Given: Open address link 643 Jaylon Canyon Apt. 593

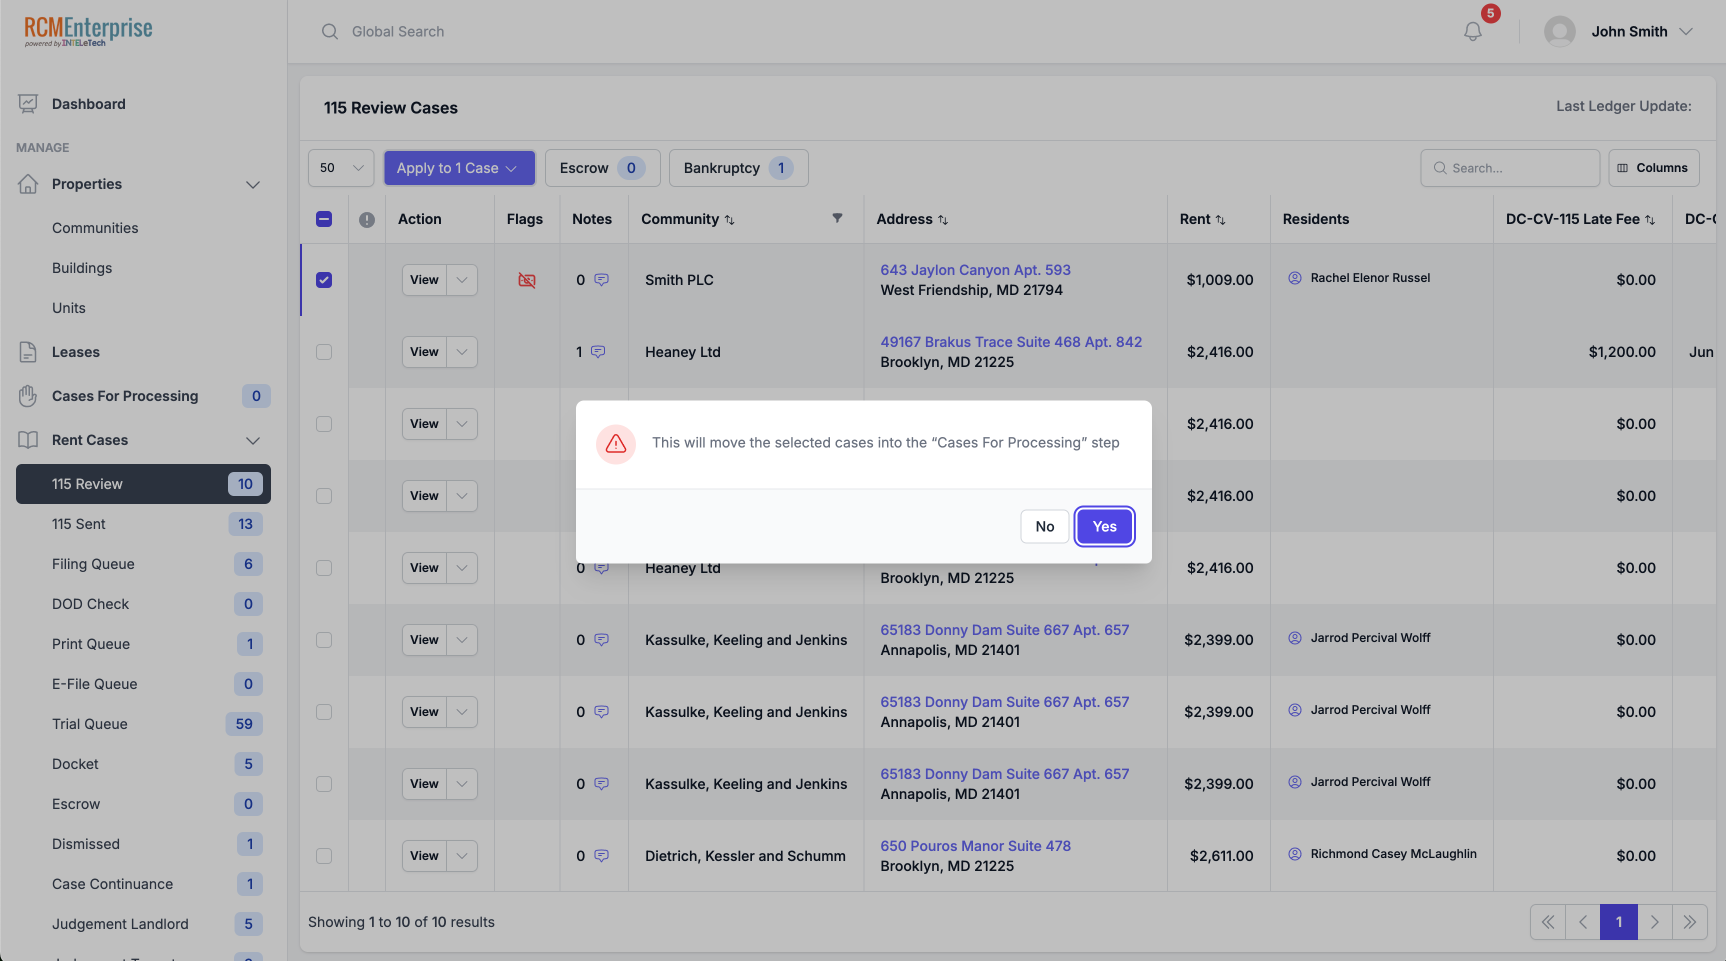Looking at the screenshot, I should [974, 269].
